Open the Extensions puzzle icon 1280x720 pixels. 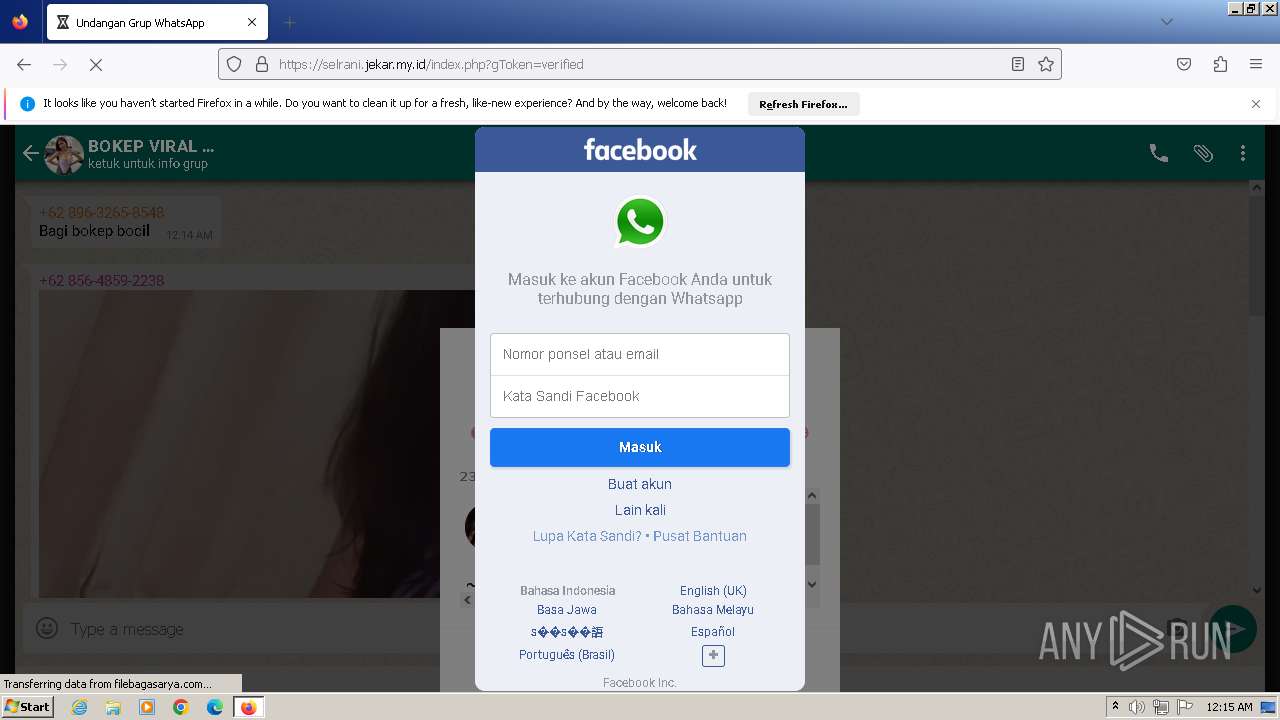(1220, 64)
